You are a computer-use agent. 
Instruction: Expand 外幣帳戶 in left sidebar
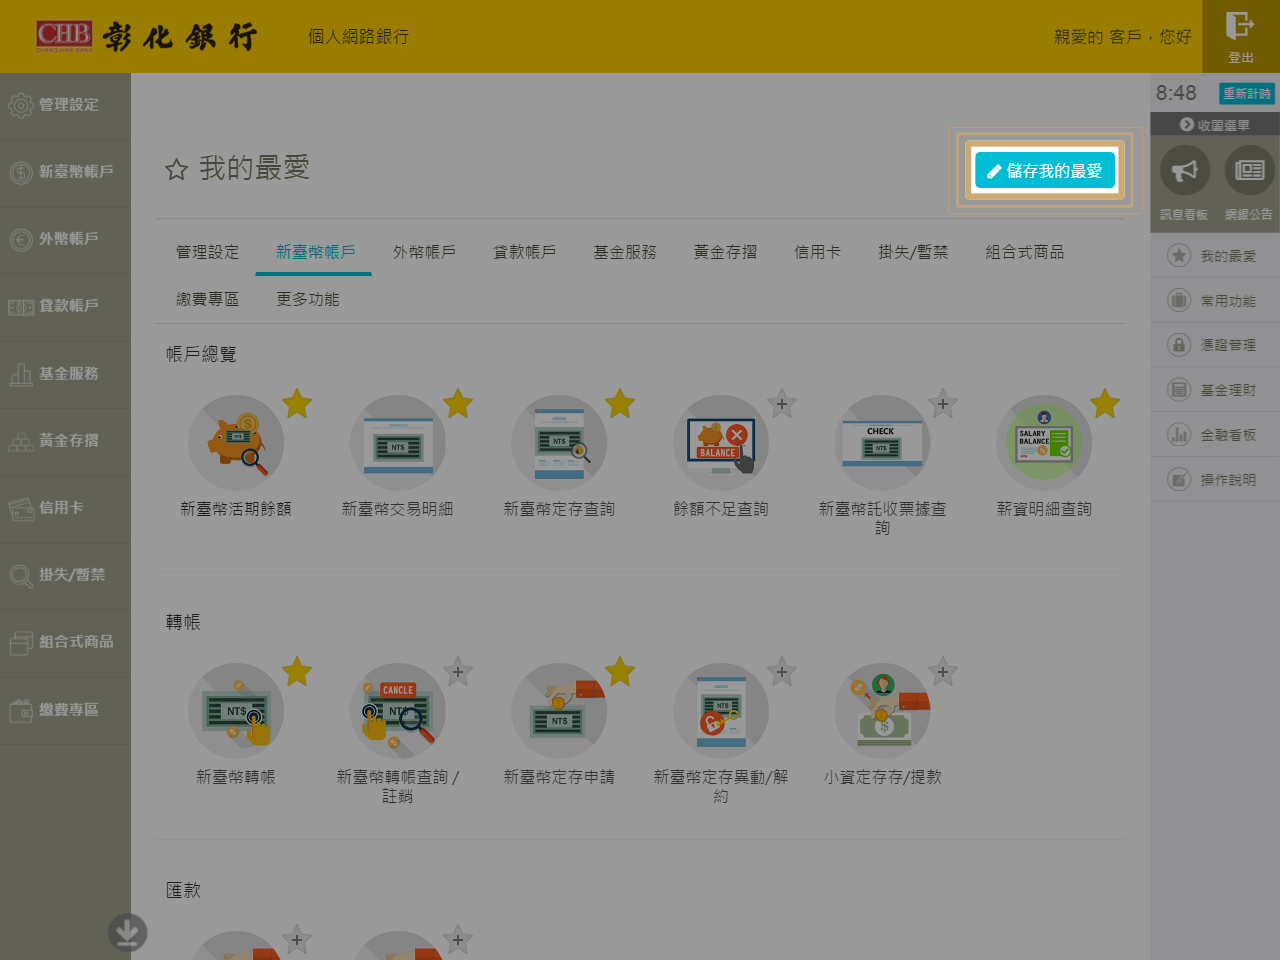coord(65,239)
